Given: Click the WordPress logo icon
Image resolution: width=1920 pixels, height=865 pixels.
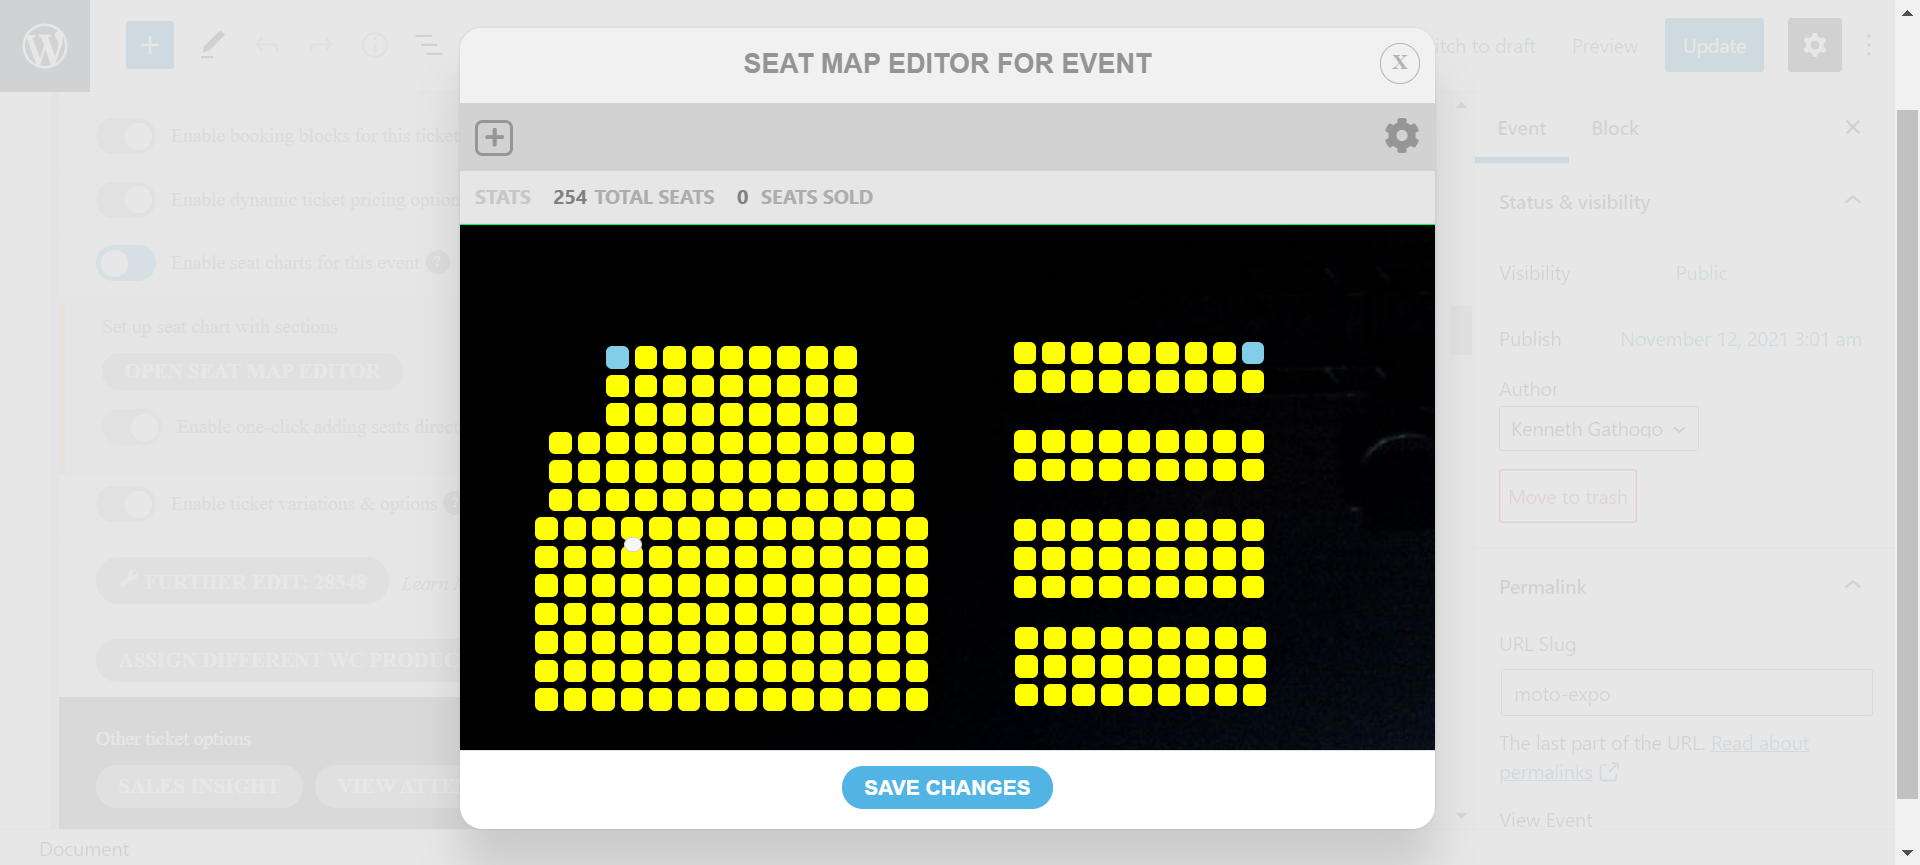Looking at the screenshot, I should [45, 46].
